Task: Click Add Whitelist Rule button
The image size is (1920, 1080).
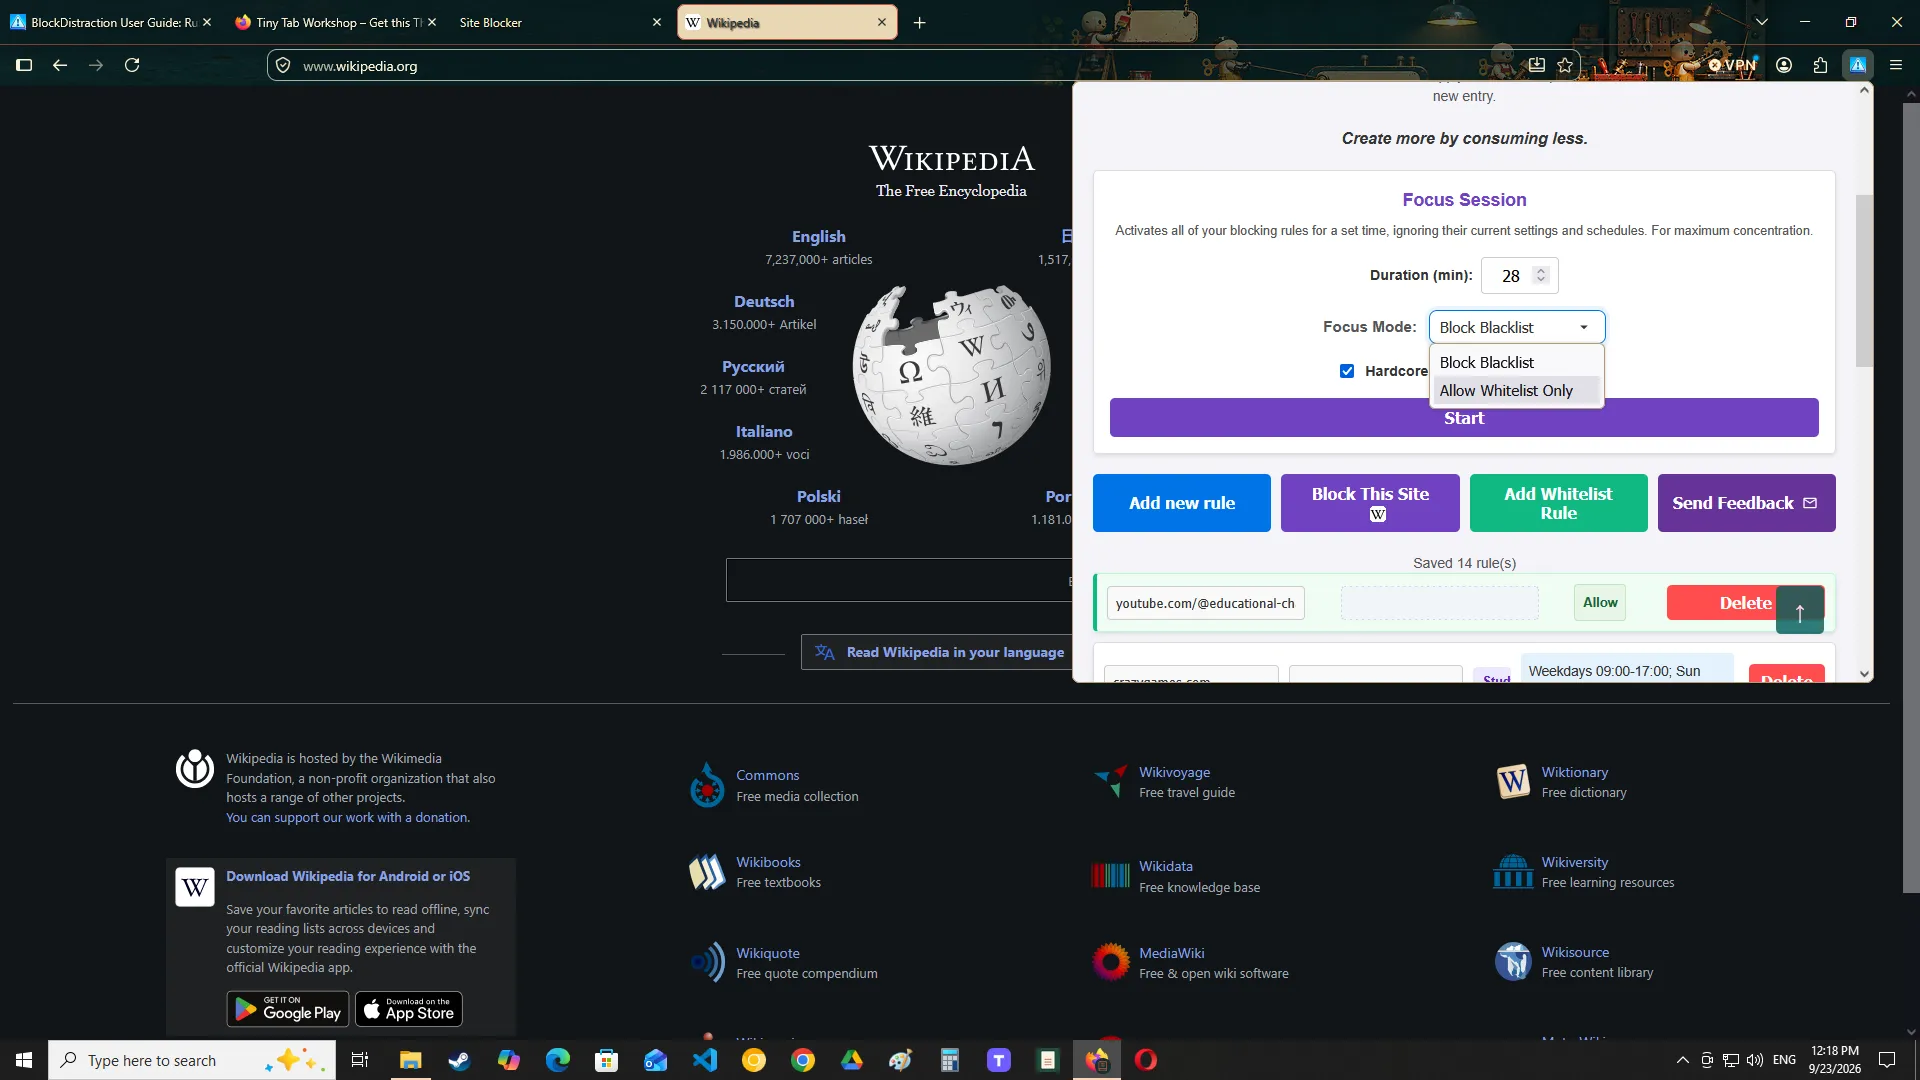Action: [x=1558, y=503]
